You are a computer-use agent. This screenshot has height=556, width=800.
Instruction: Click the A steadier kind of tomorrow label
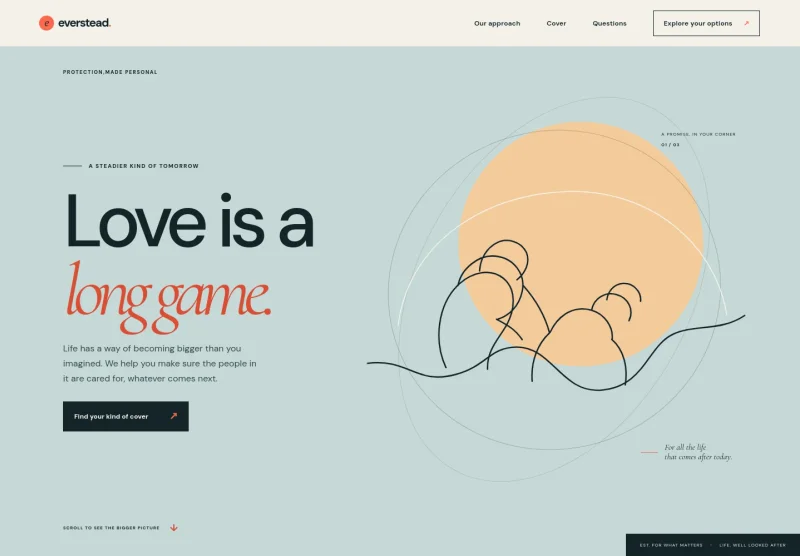pos(143,166)
